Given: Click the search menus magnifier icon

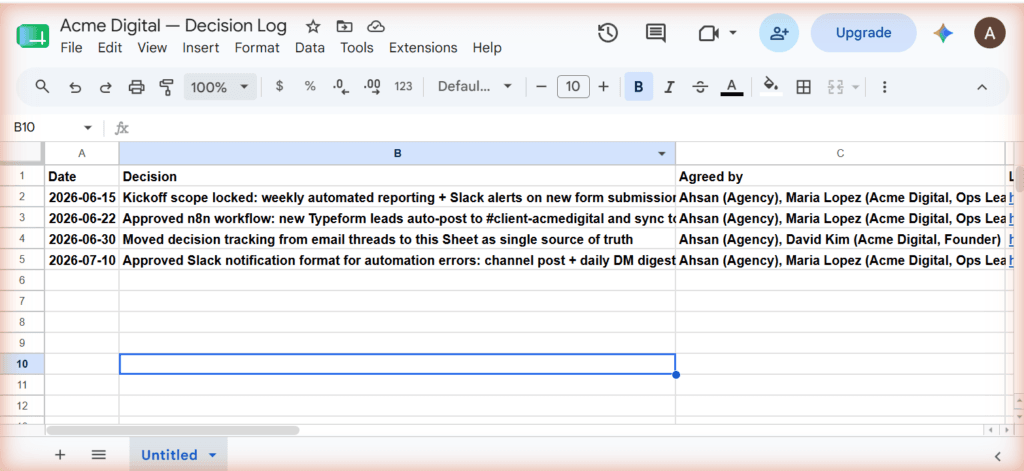Looking at the screenshot, I should pos(42,86).
